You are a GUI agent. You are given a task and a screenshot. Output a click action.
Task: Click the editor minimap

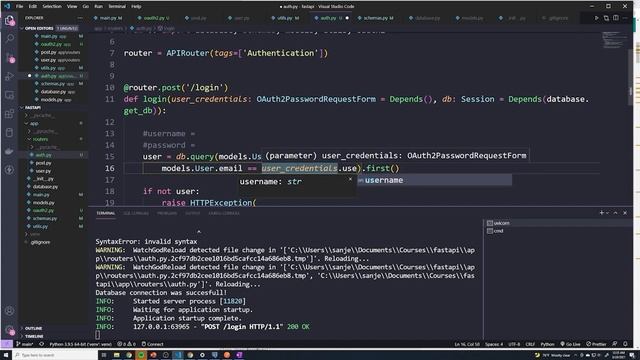point(615,41)
